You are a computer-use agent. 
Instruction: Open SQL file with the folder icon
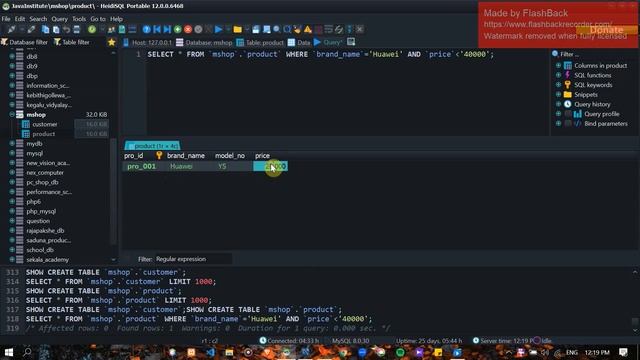pyautogui.click(x=238, y=29)
